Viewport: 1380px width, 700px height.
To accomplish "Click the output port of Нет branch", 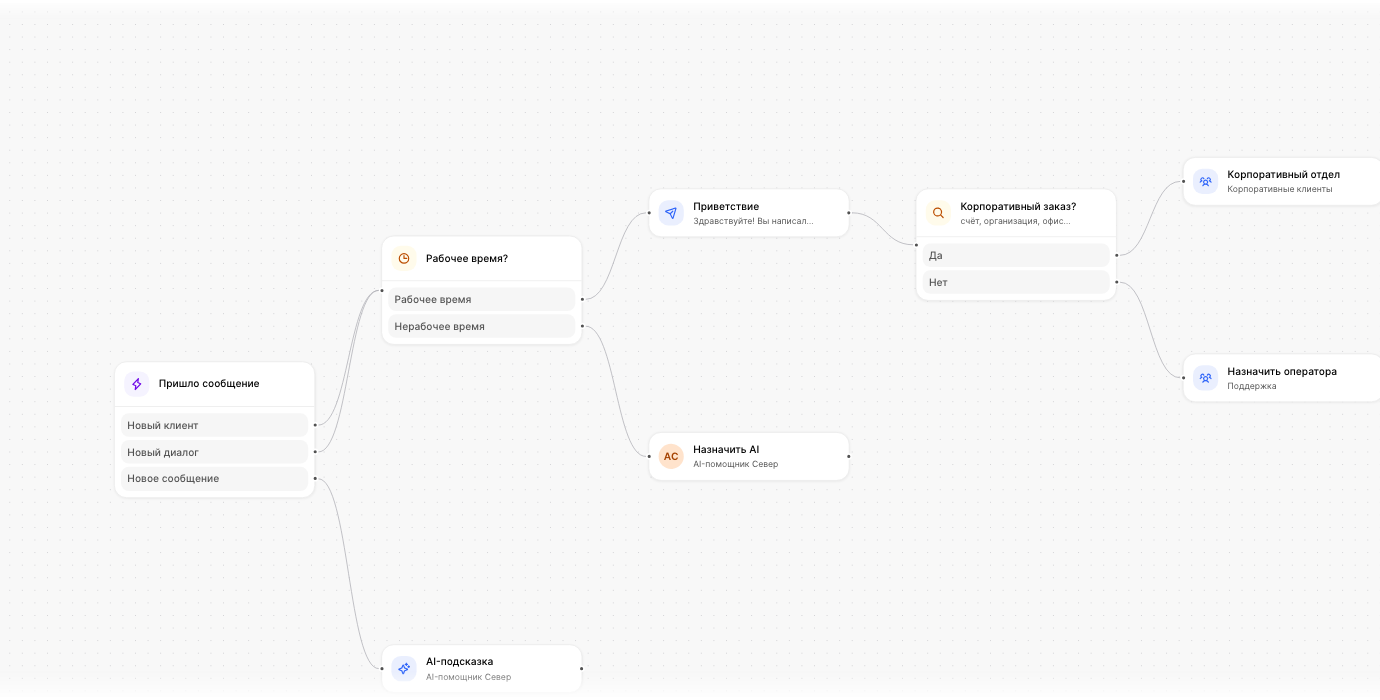I will [1116, 282].
